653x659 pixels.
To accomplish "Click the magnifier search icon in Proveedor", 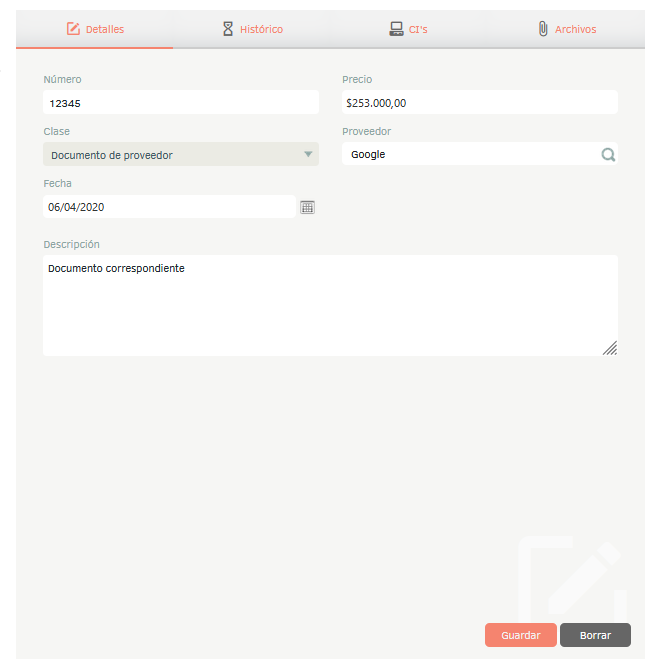I will tap(607, 155).
